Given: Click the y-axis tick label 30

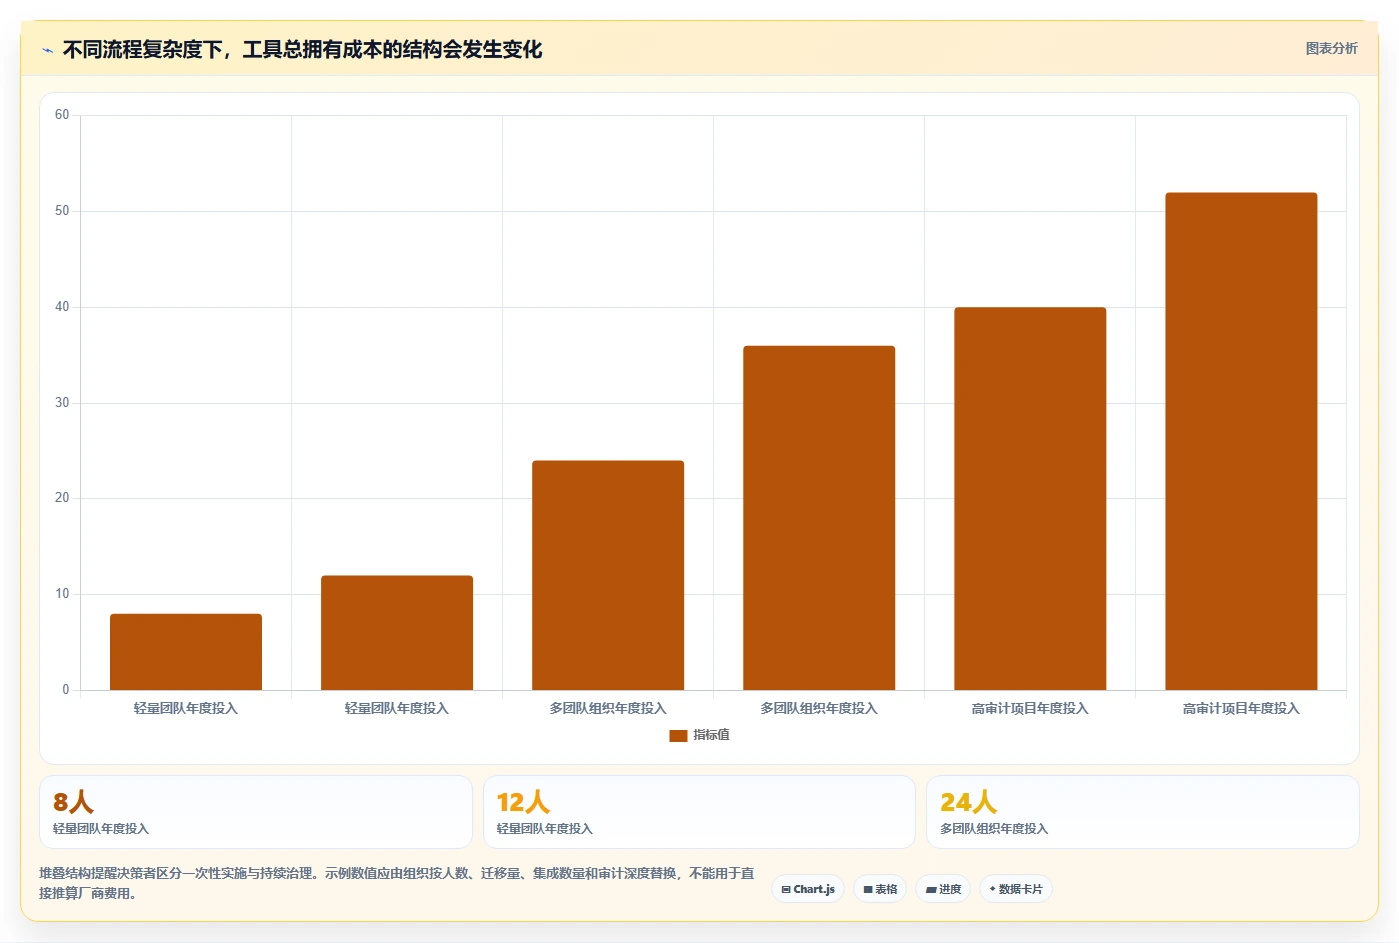Looking at the screenshot, I should (x=62, y=403).
